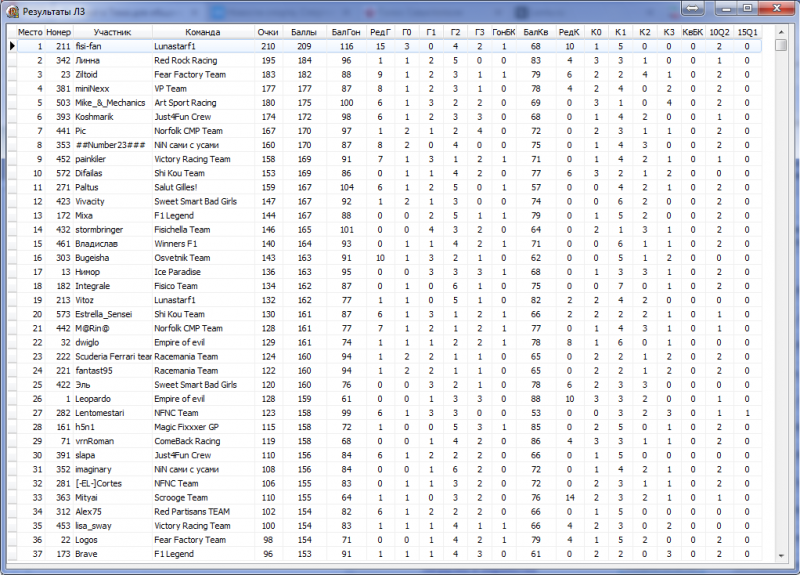Sort by the Участник column header
The image size is (800, 575).
112,33
